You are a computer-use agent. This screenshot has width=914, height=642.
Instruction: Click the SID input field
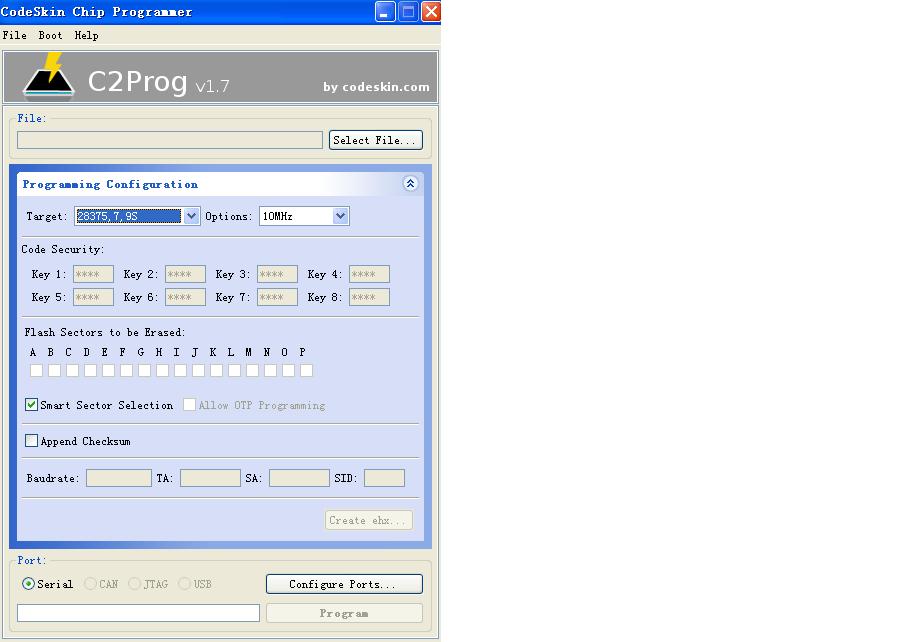click(384, 478)
